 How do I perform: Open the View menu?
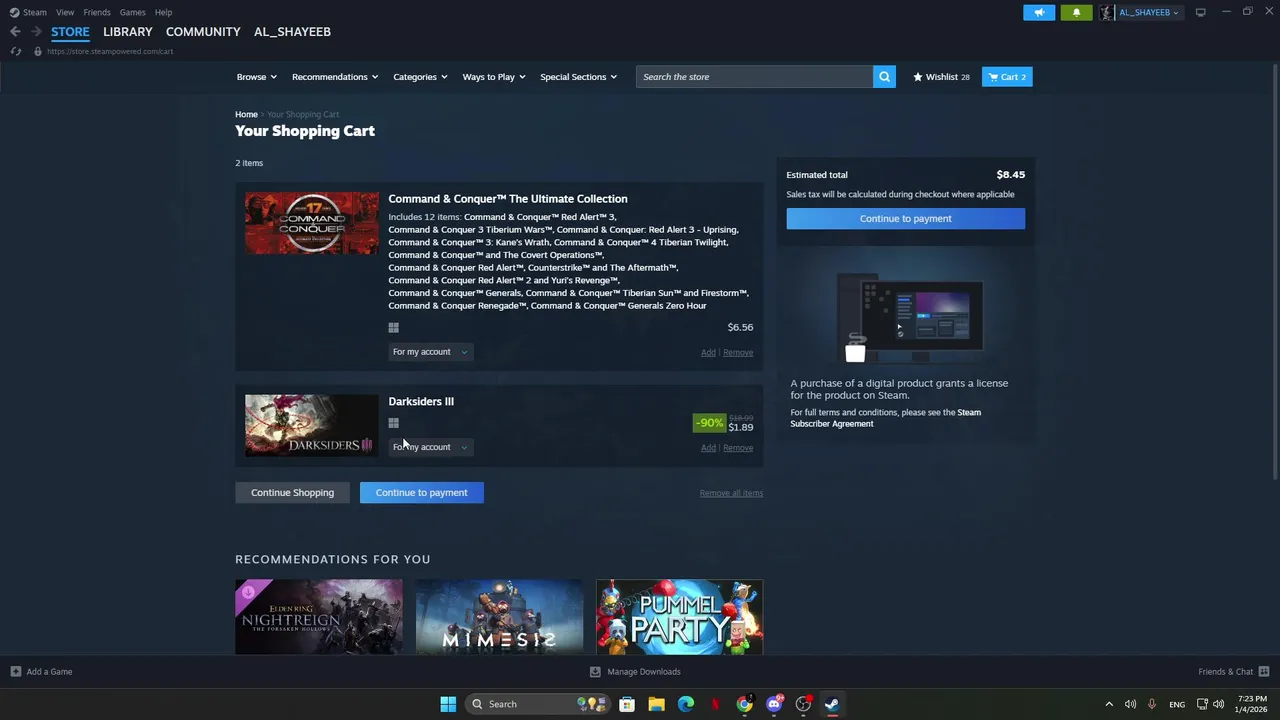[x=65, y=12]
